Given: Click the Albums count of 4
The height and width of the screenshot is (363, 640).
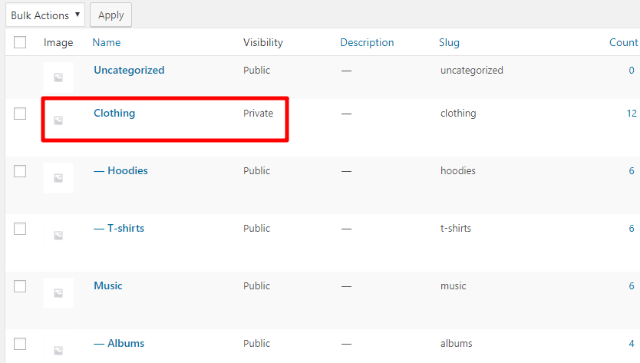Looking at the screenshot, I should 631,343.
